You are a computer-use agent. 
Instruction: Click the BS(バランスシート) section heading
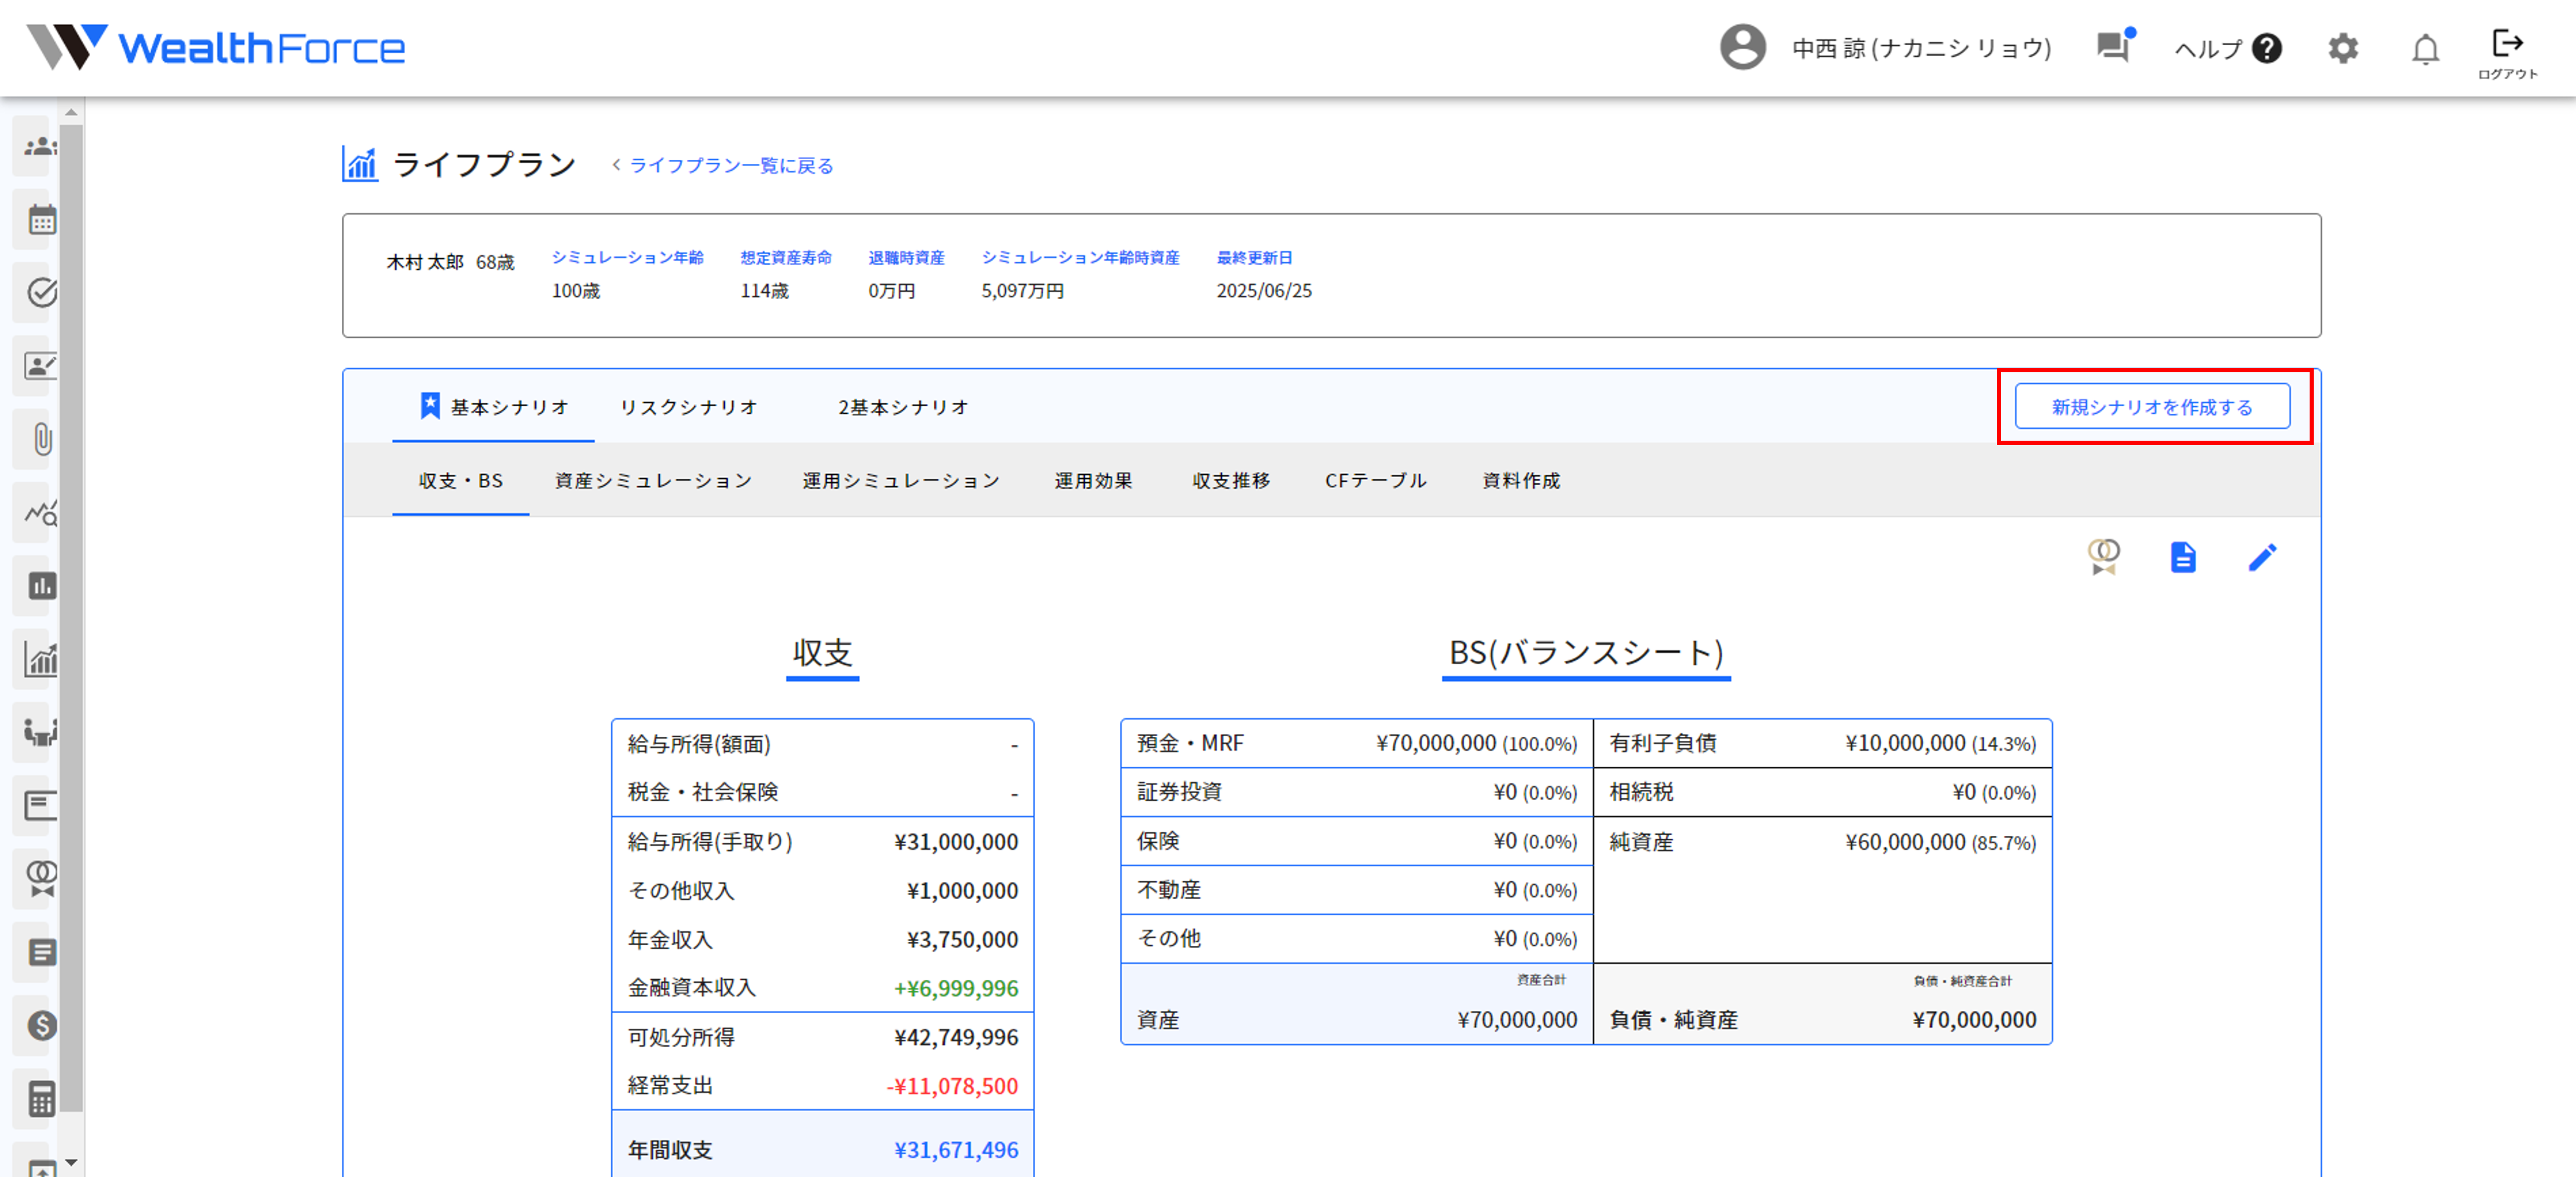[1586, 653]
